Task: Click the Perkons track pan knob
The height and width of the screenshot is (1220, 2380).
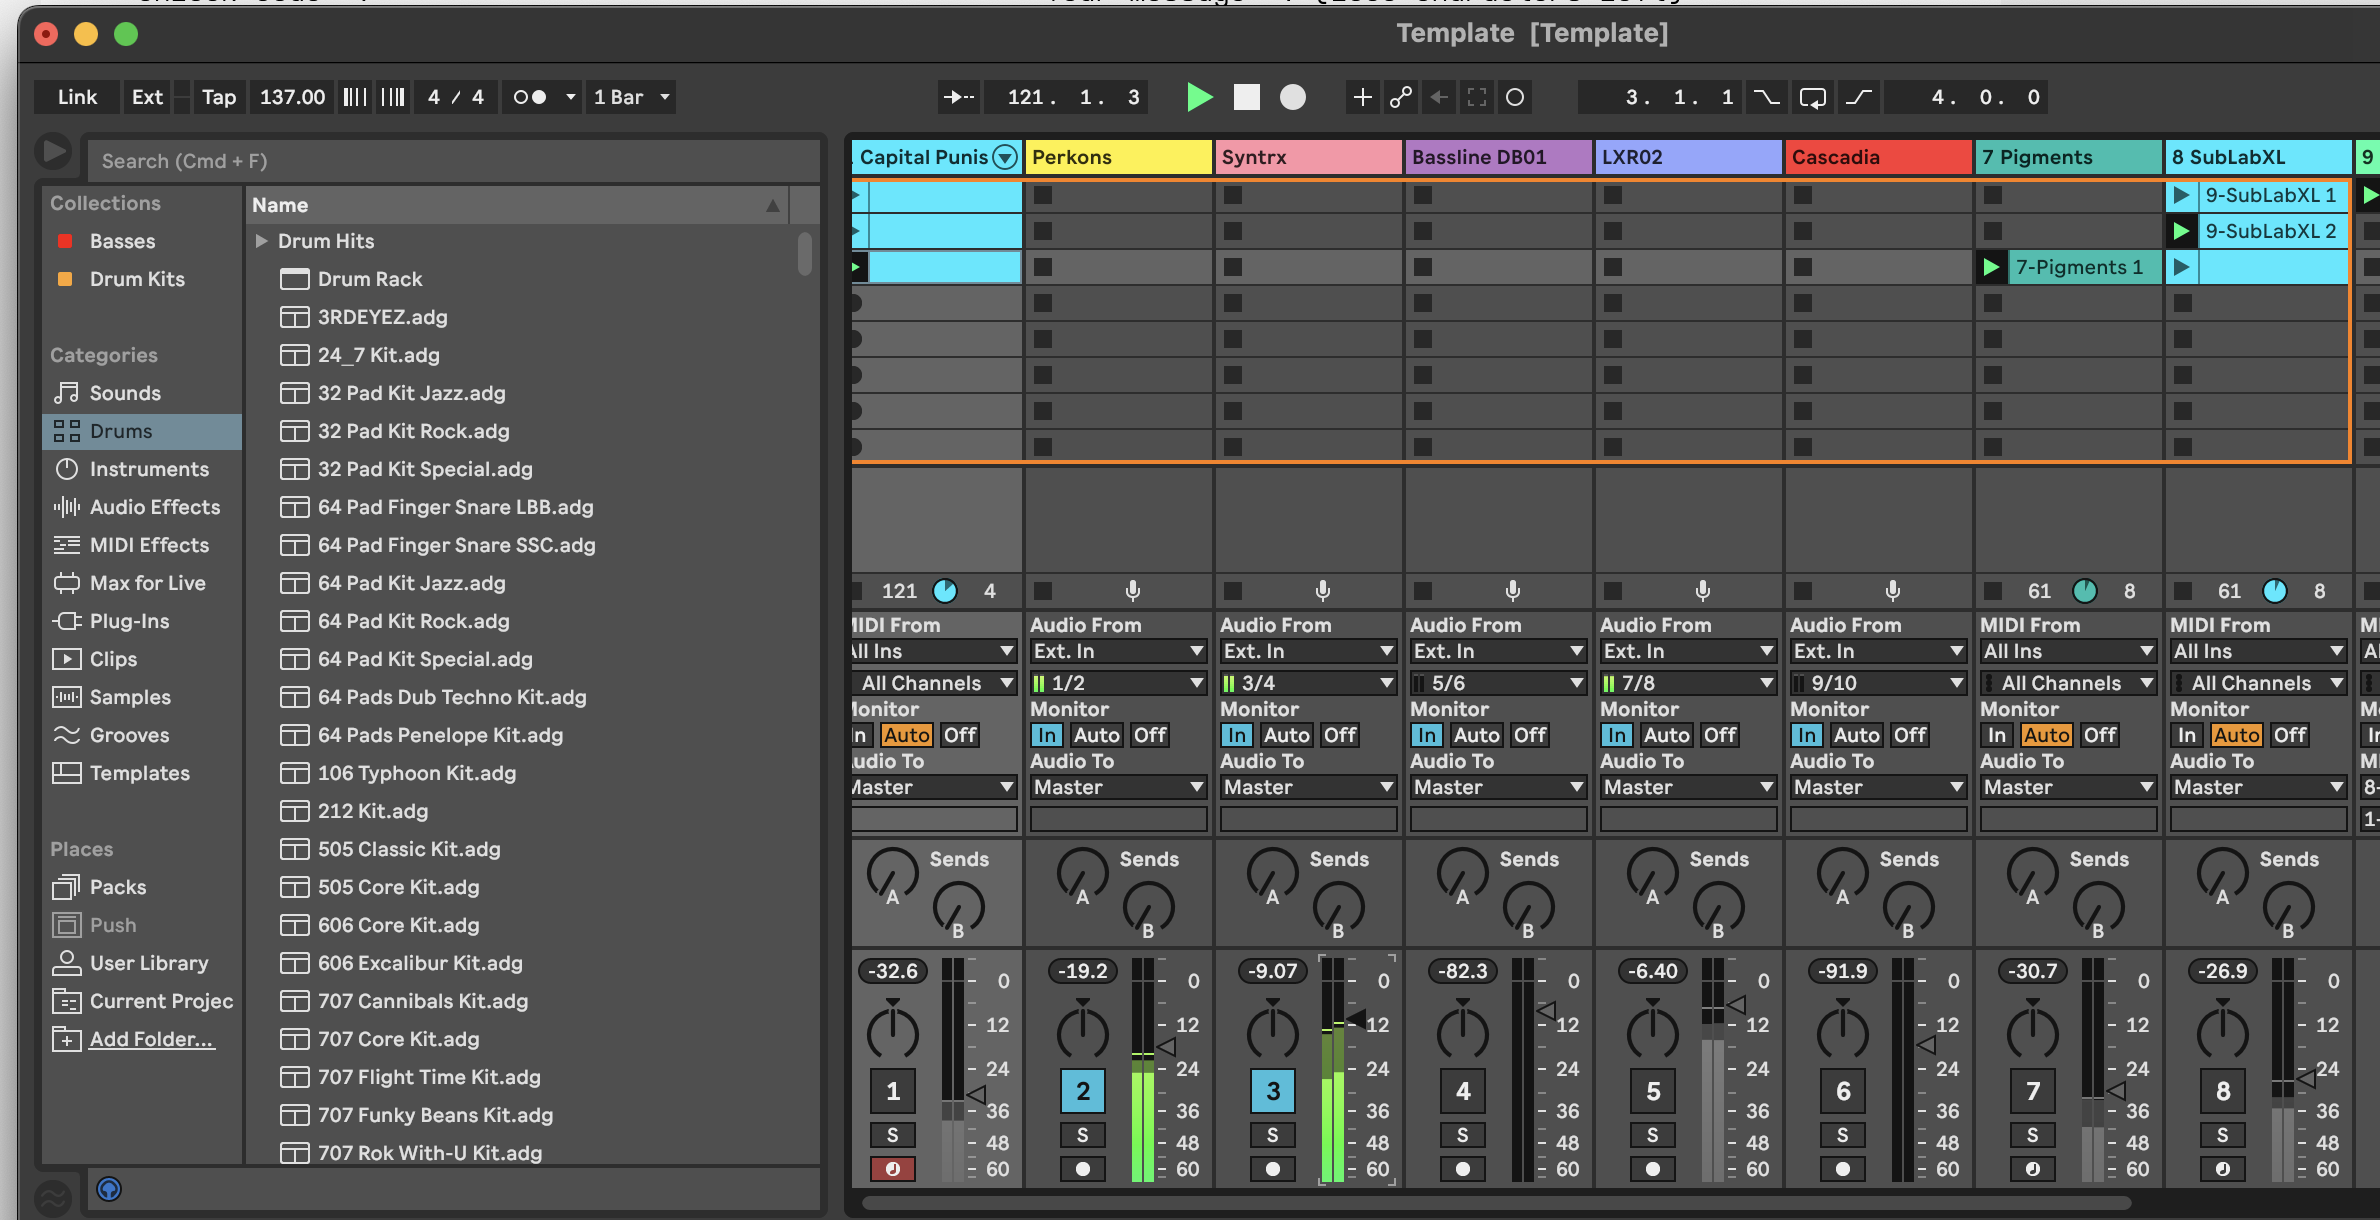Action: coord(1083,1030)
